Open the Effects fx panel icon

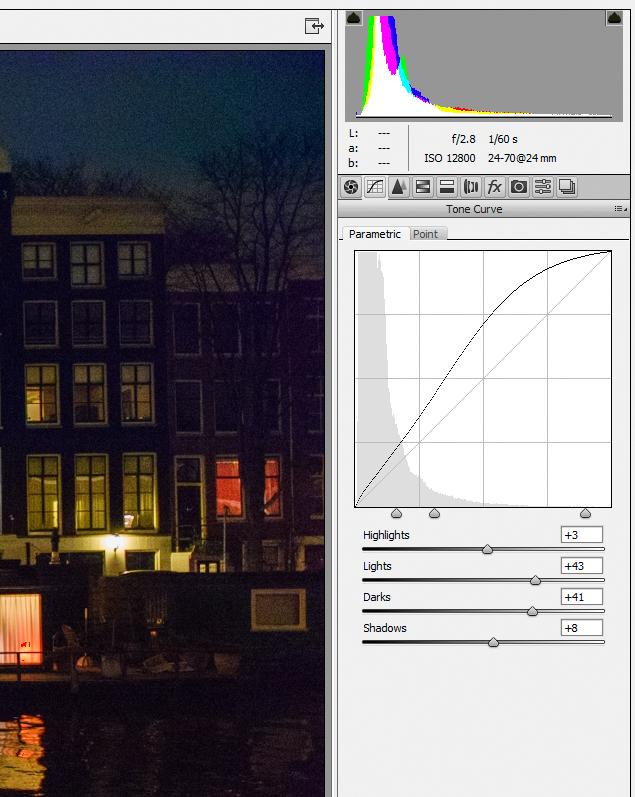pos(495,187)
